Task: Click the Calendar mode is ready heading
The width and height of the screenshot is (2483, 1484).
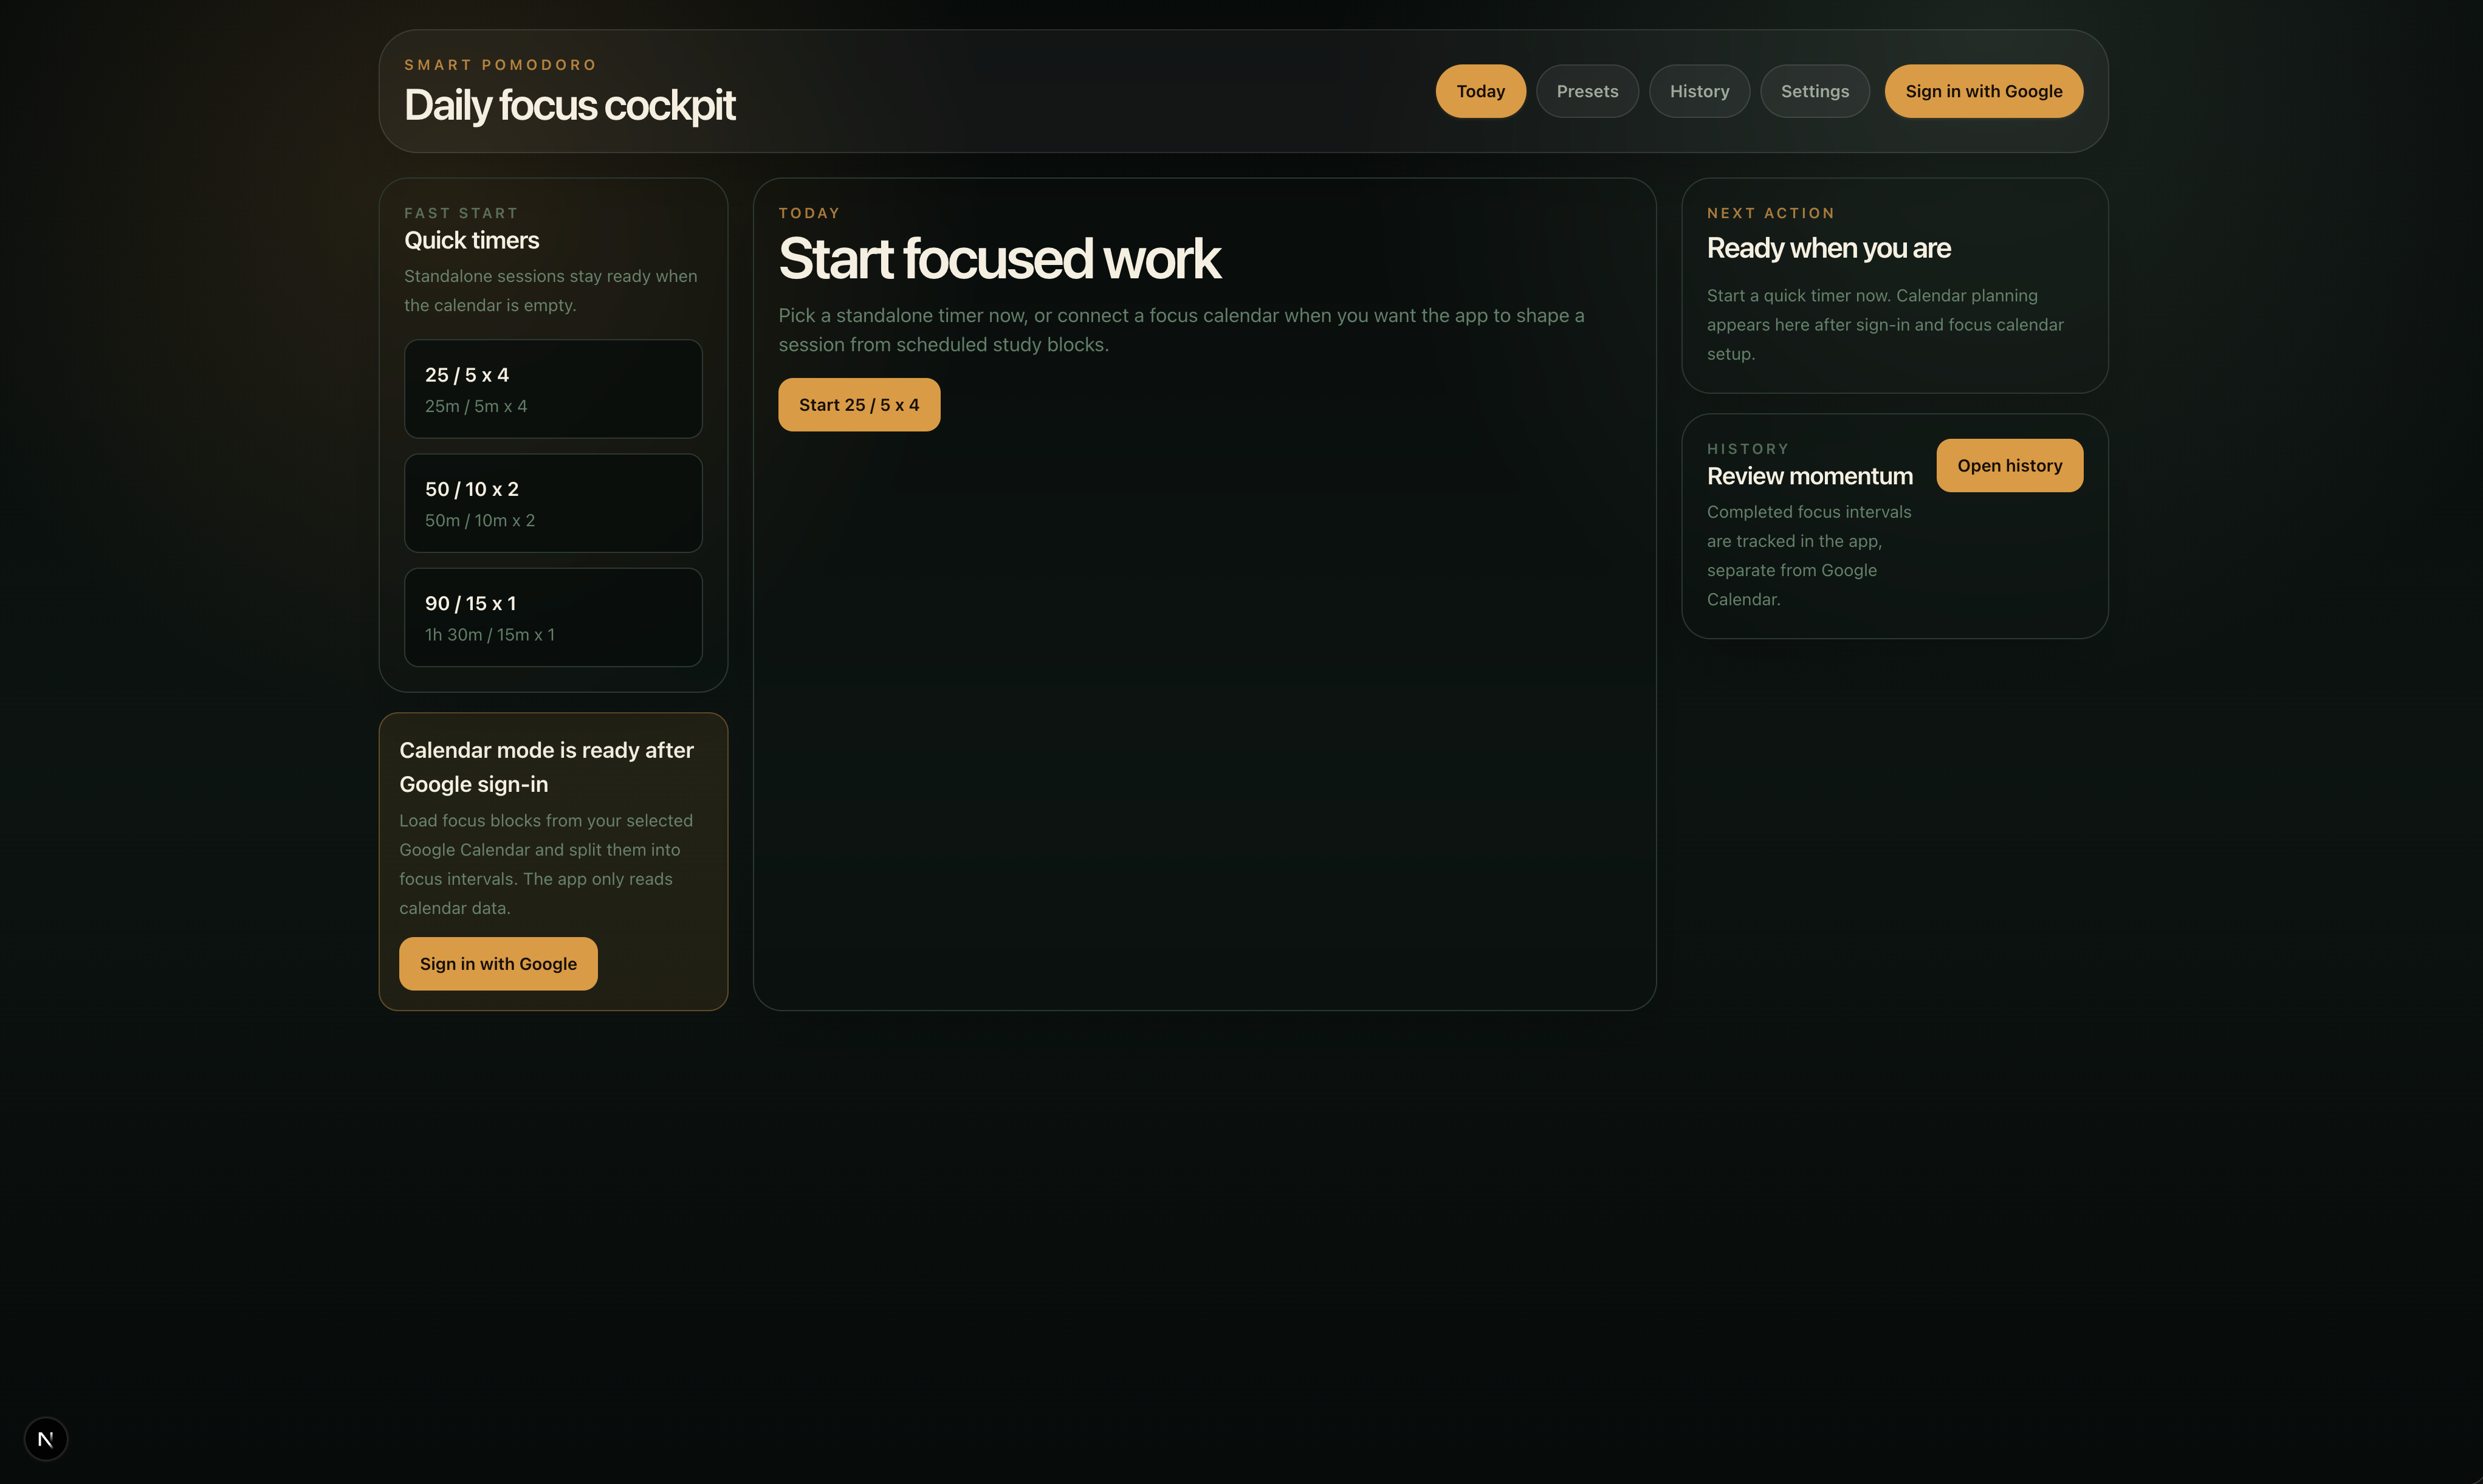Action: coord(546,767)
